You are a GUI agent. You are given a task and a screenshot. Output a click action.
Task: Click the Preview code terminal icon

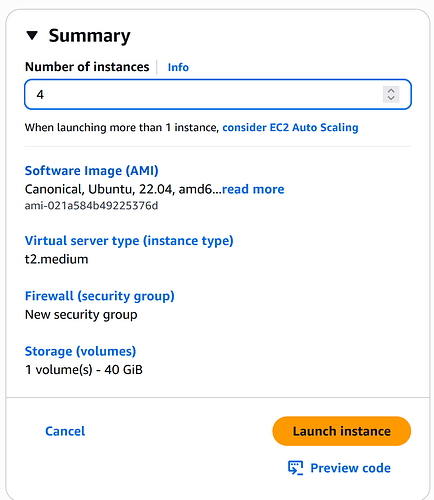(x=295, y=468)
